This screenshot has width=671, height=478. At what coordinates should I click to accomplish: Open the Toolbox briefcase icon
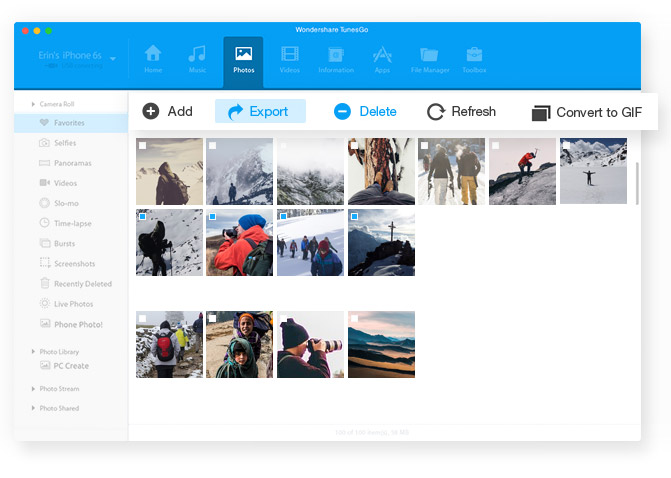click(474, 54)
